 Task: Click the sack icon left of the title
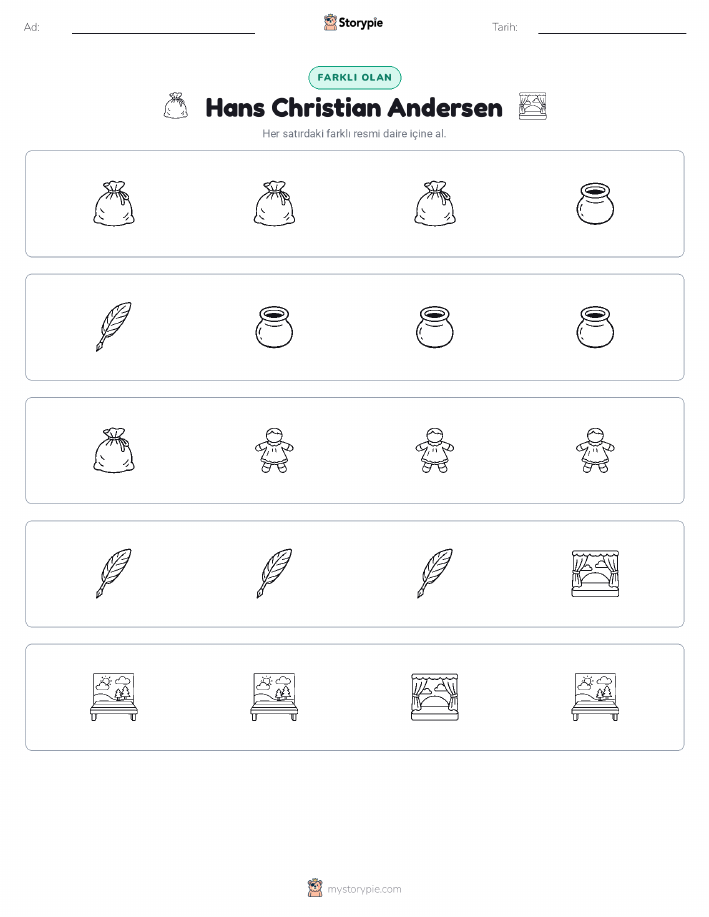(x=175, y=106)
